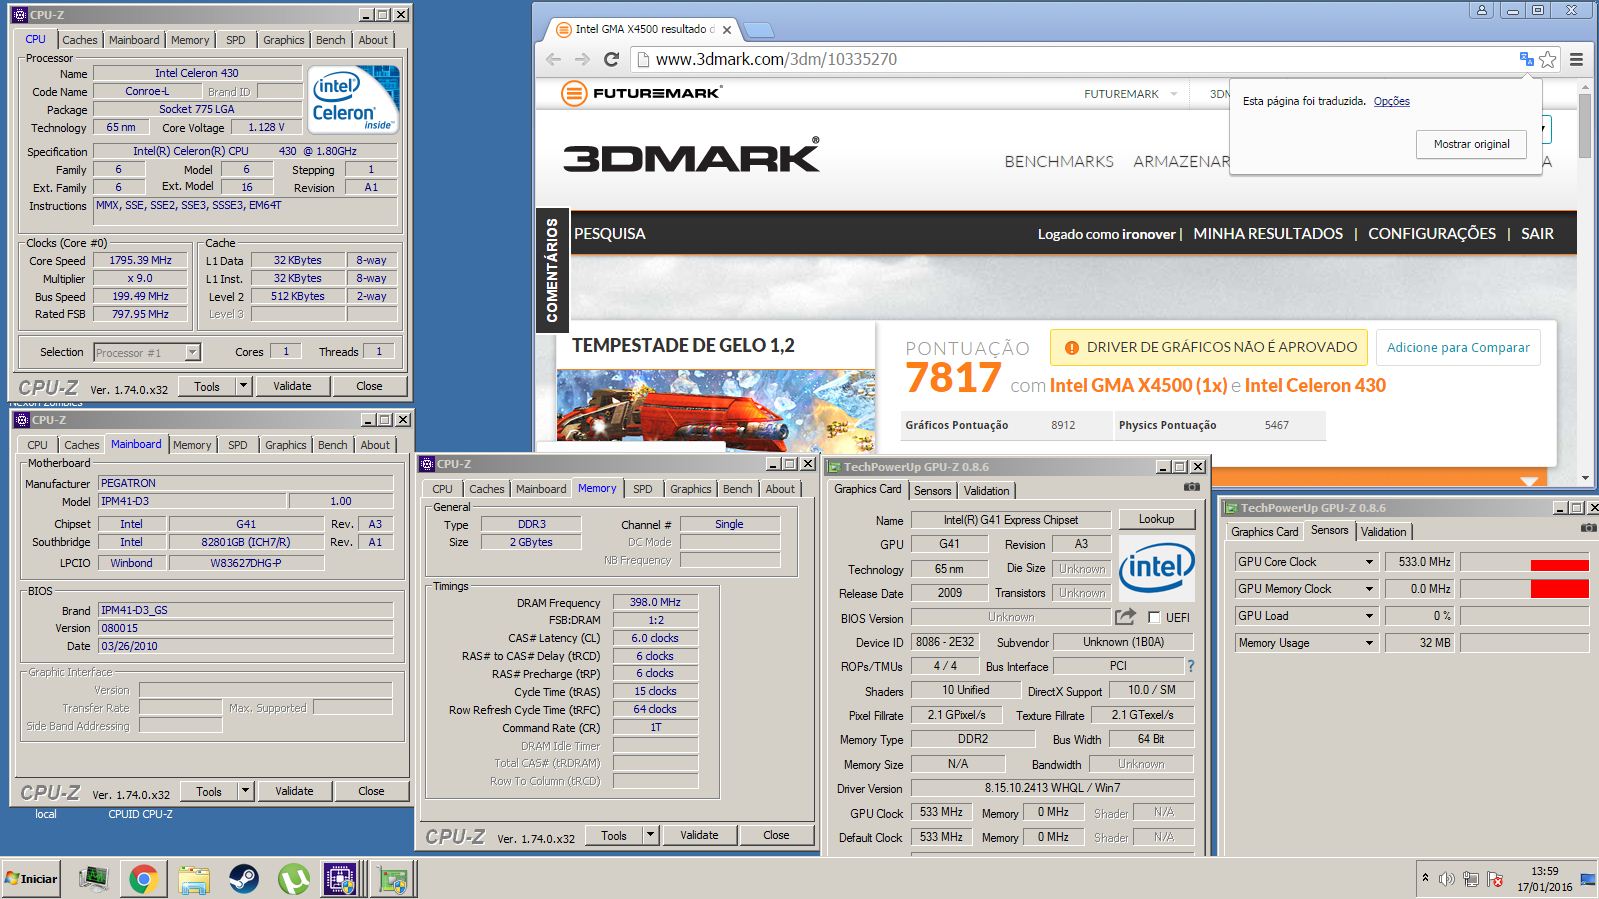This screenshot has height=899, width=1599.
Task: Open GPU Load sensor dropdown
Action: 1369,616
